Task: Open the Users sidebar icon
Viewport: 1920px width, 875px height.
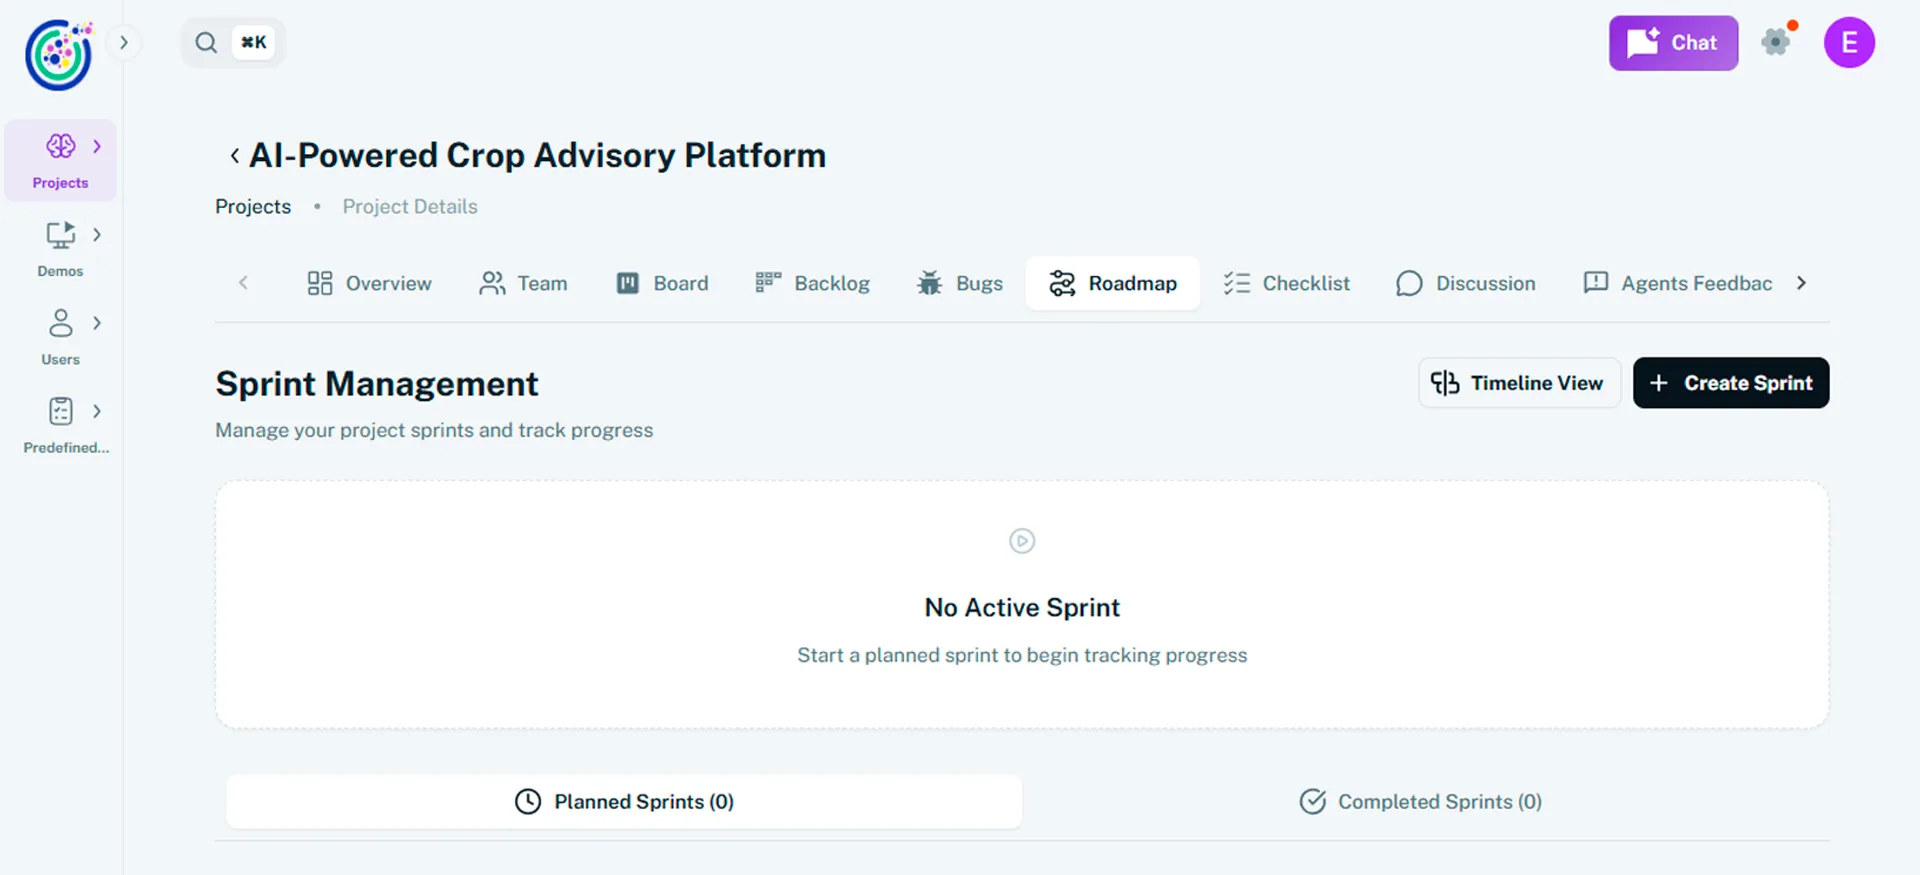Action: [60, 324]
